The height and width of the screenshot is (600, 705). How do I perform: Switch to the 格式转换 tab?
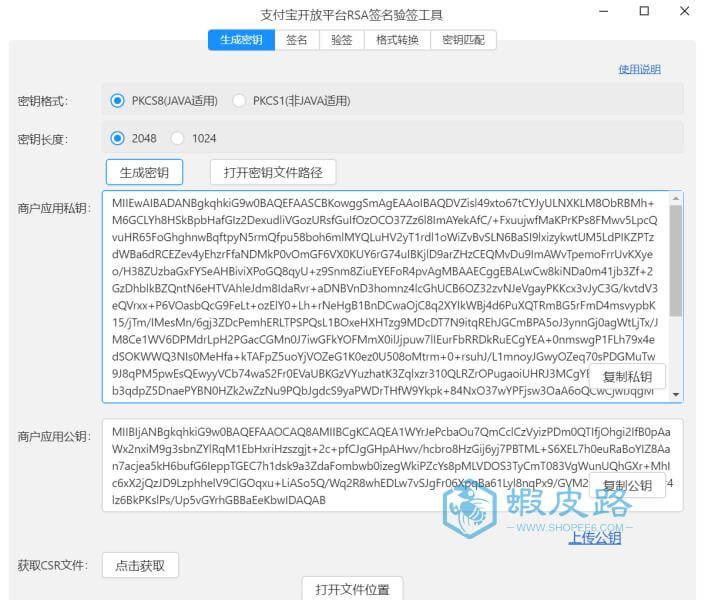[x=397, y=40]
